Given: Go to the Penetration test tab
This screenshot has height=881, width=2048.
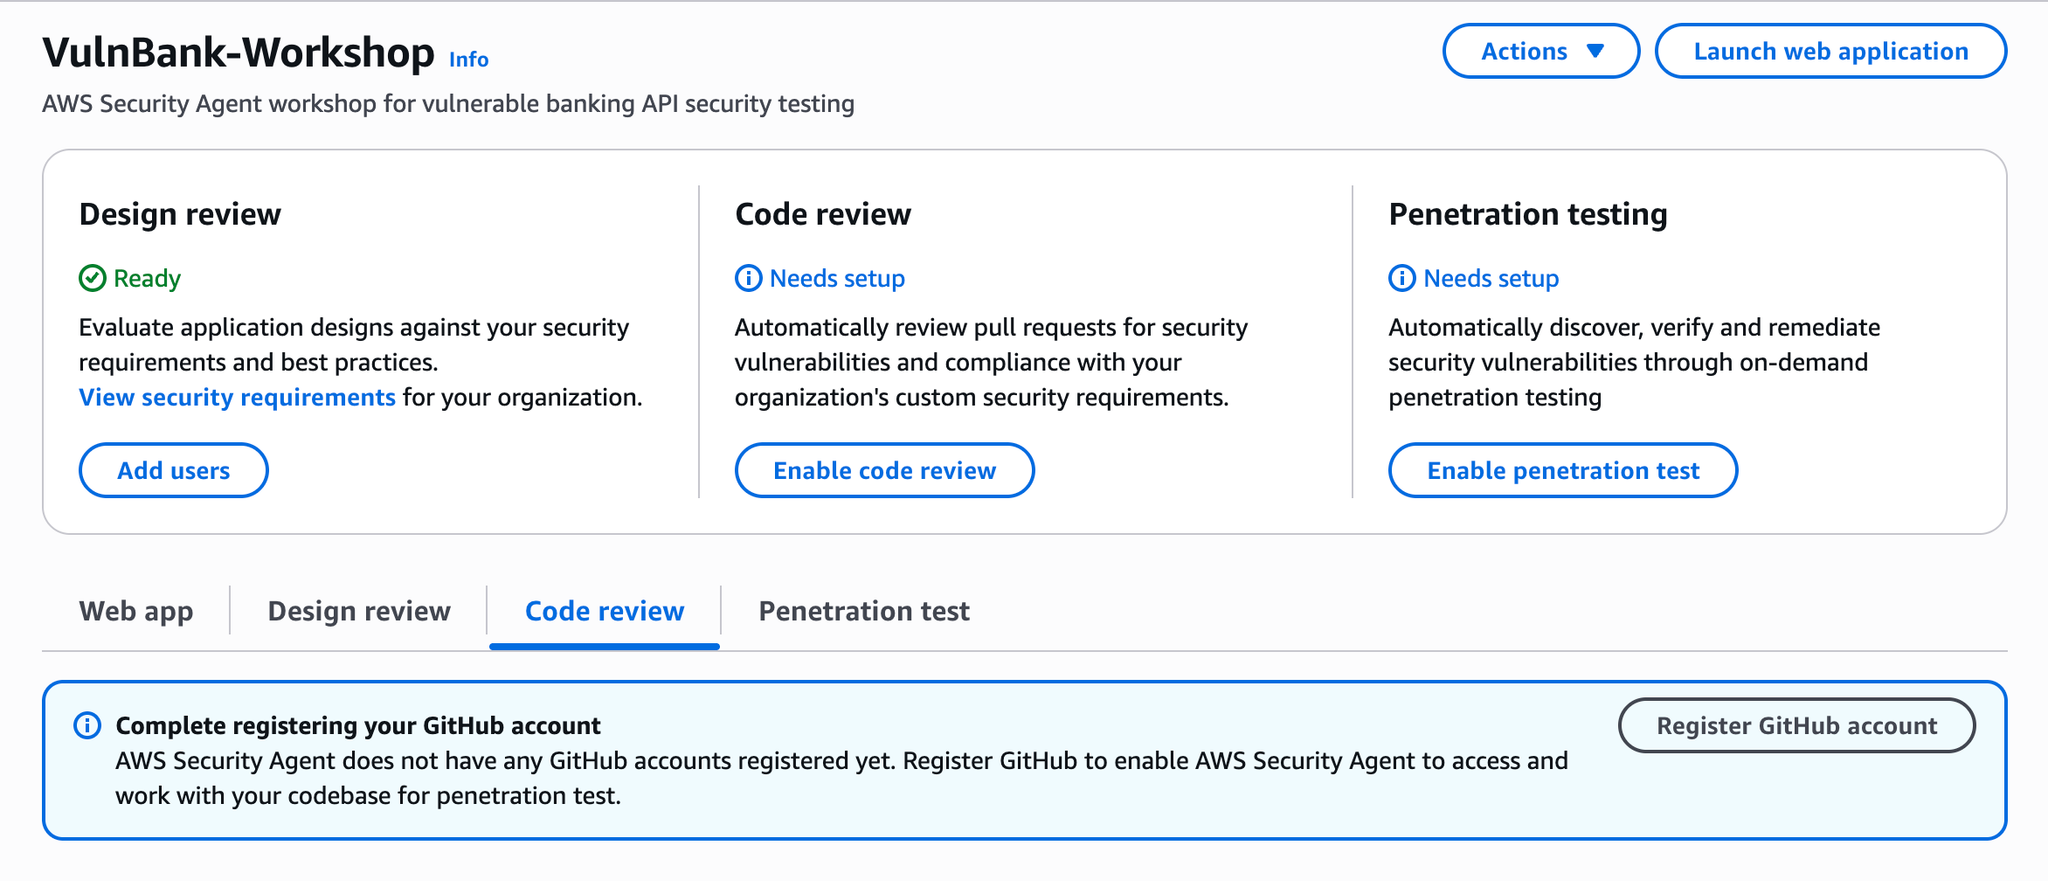Looking at the screenshot, I should [x=864, y=611].
